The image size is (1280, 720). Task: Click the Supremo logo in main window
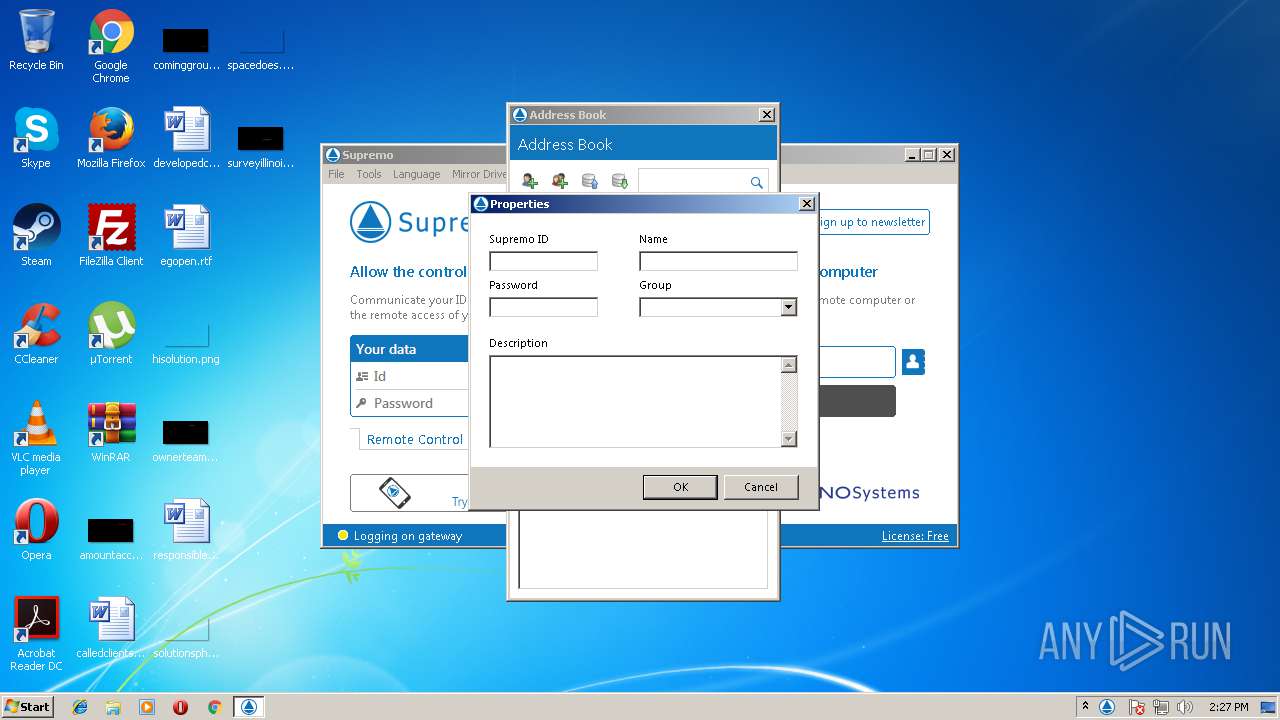[x=370, y=222]
